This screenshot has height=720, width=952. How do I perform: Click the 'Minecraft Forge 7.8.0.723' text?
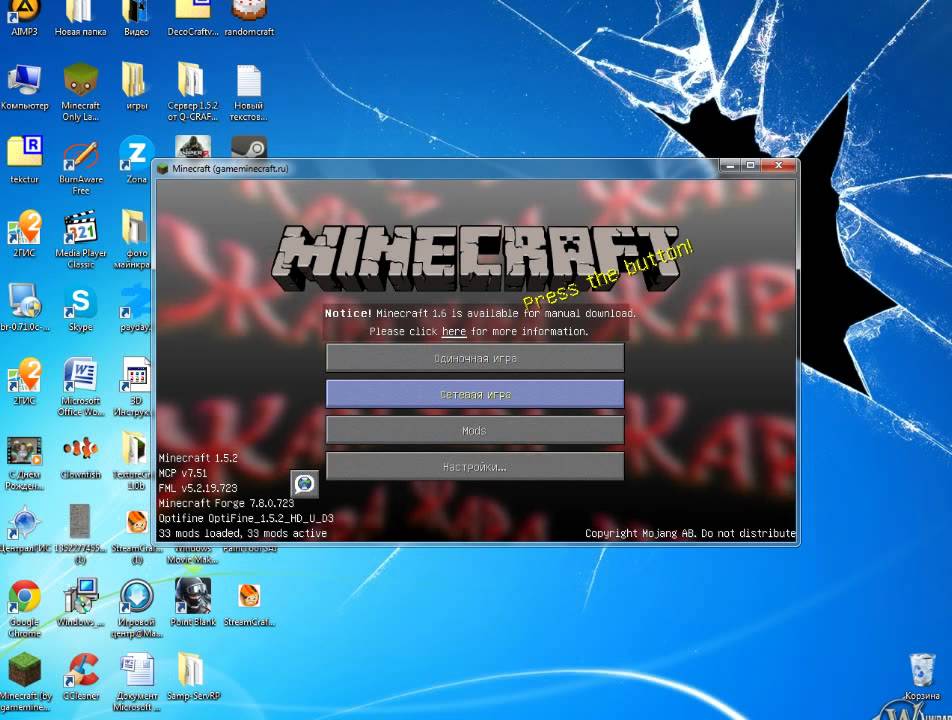point(226,503)
